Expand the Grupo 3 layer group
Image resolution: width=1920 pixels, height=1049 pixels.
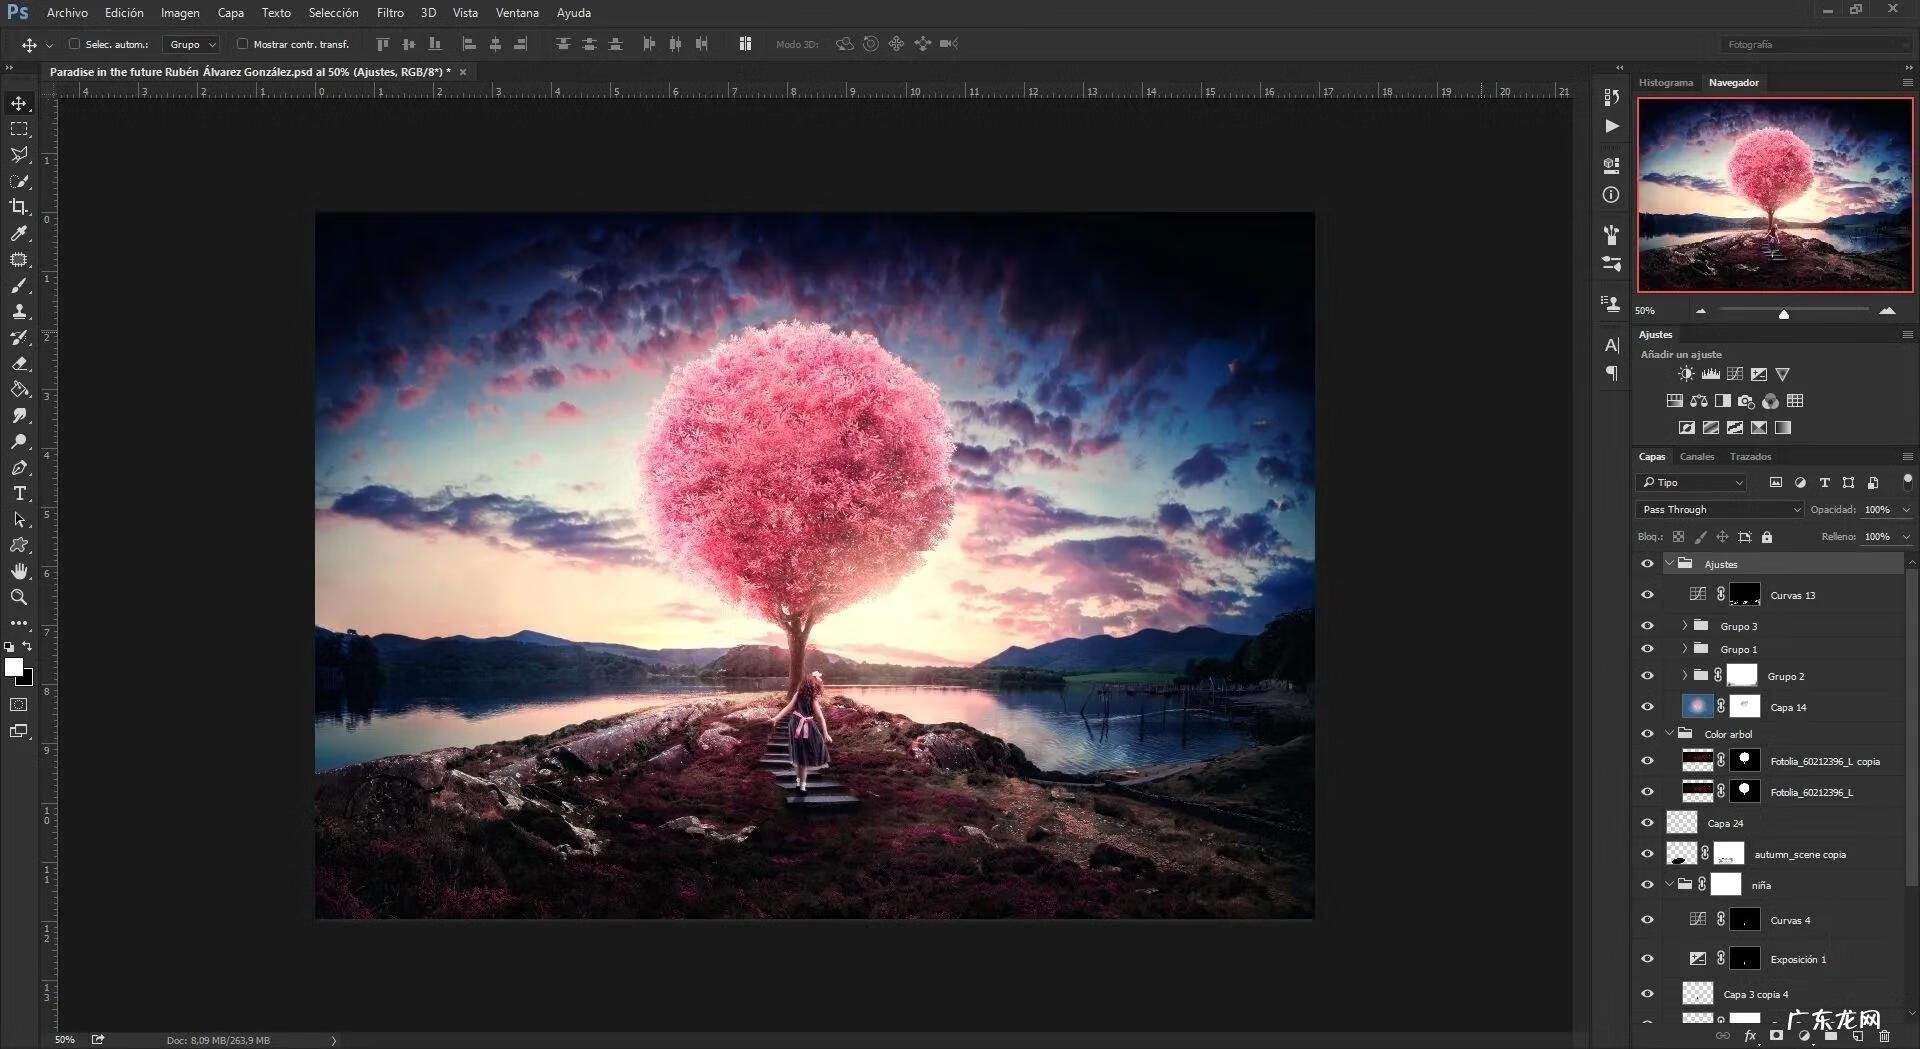pyautogui.click(x=1685, y=626)
